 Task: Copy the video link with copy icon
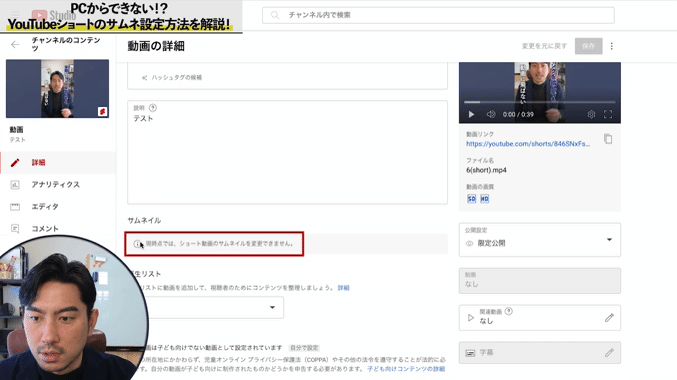608,139
